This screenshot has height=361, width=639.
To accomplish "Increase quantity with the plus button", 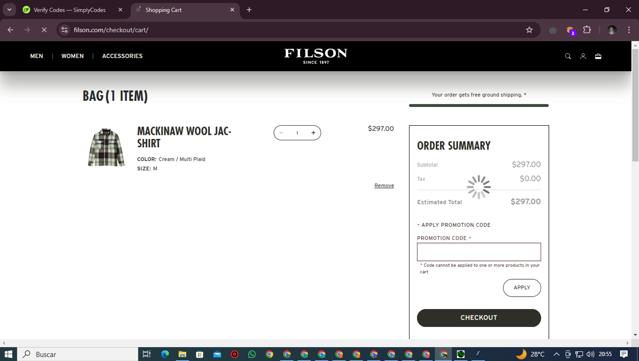I will [x=313, y=133].
